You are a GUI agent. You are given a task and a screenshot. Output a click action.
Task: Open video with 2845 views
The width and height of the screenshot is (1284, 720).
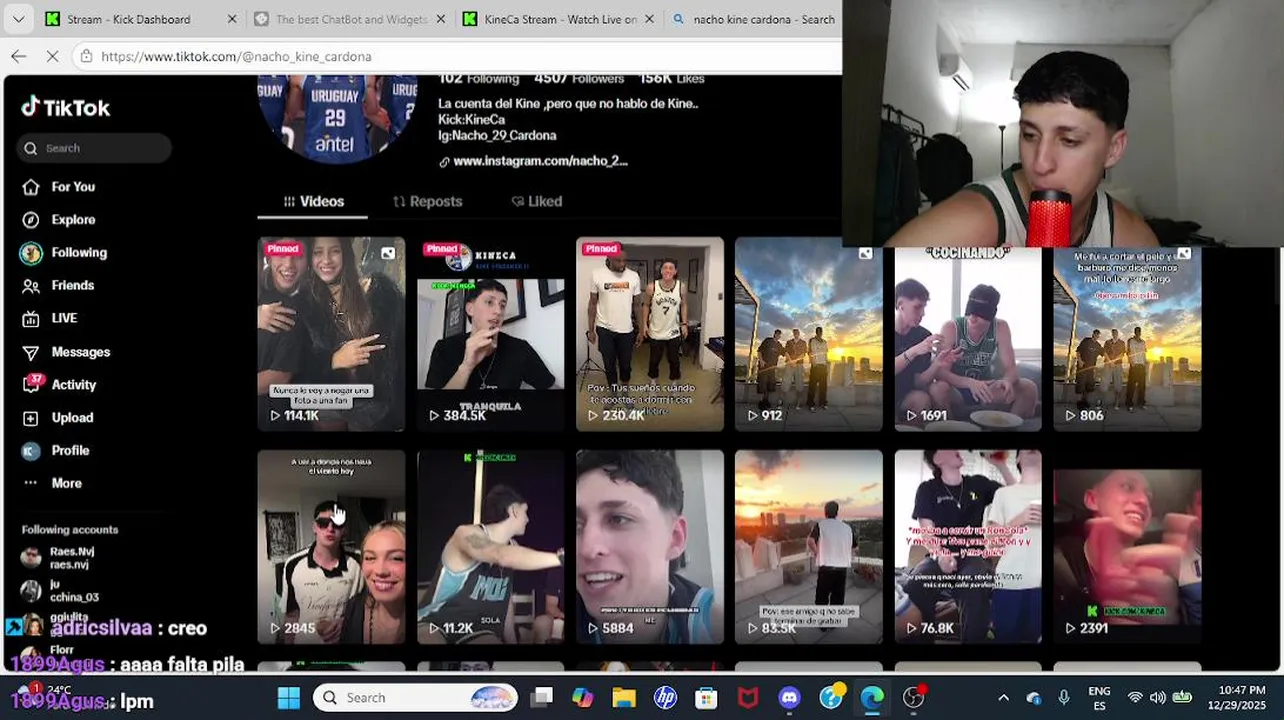[x=331, y=547]
